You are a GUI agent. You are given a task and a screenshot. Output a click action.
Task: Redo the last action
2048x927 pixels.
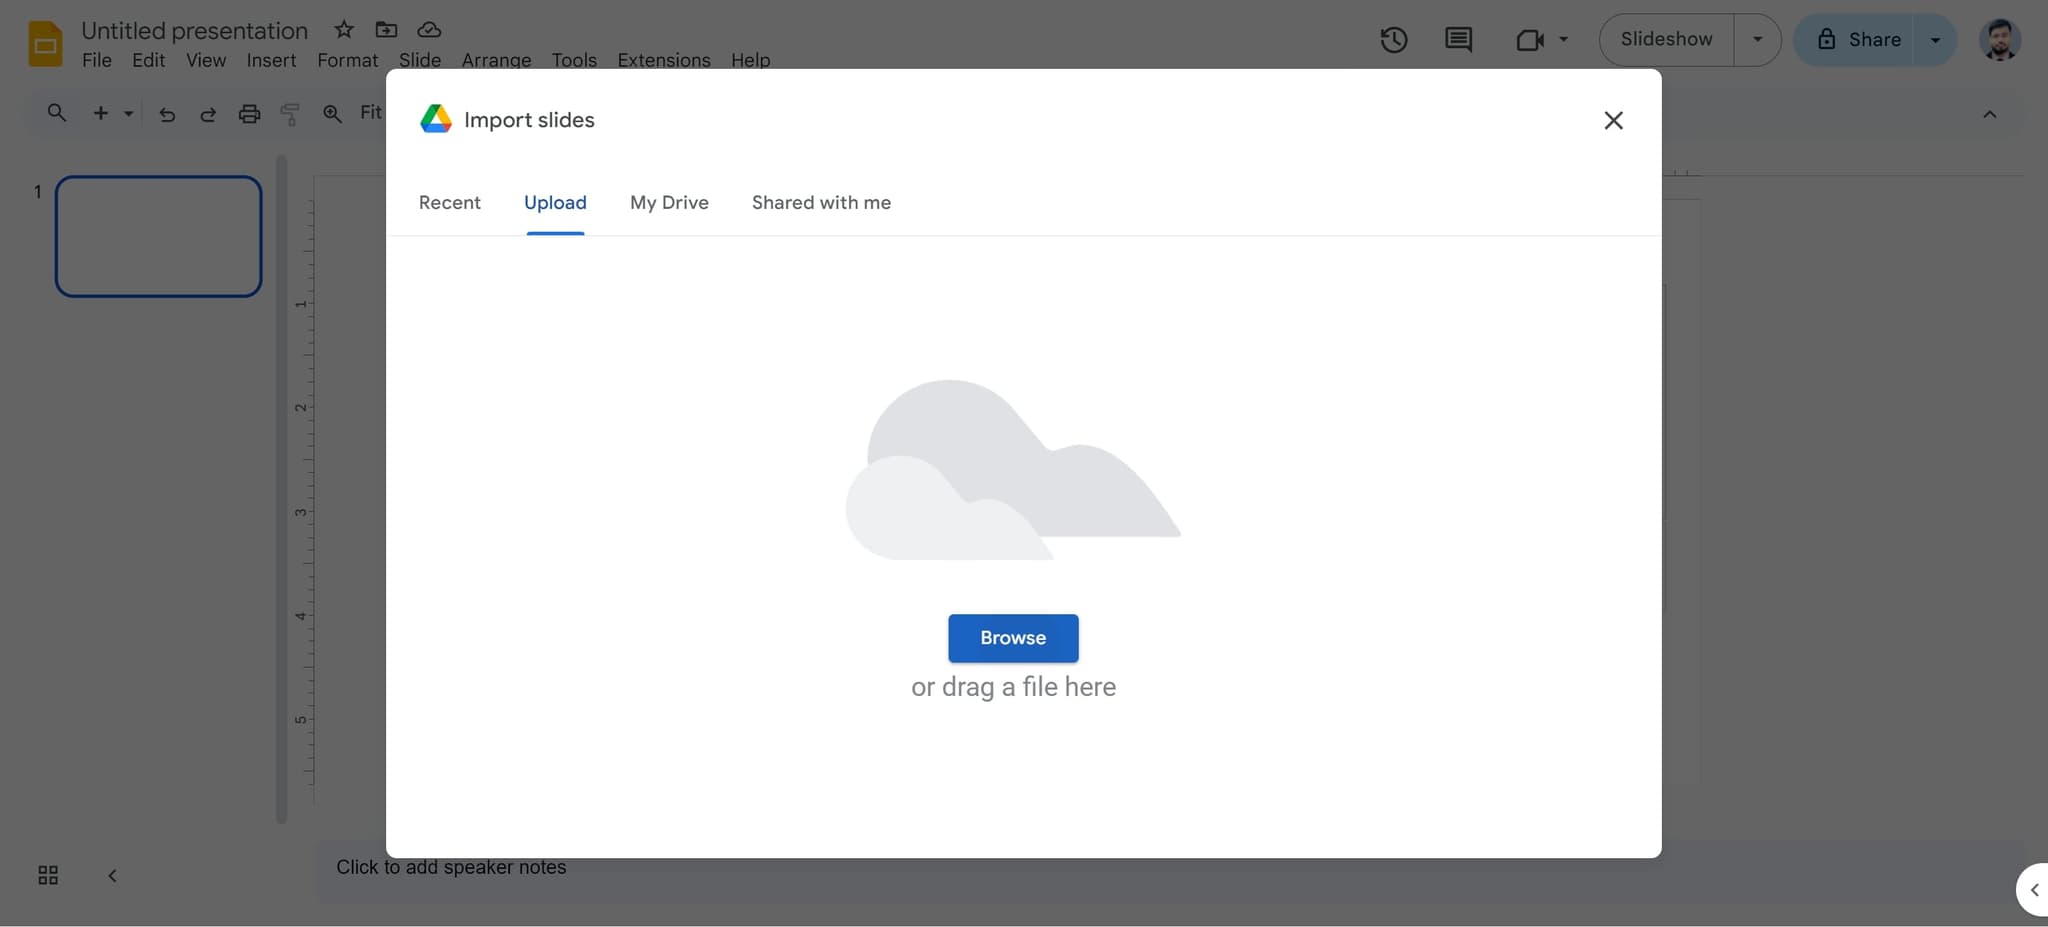tap(207, 114)
